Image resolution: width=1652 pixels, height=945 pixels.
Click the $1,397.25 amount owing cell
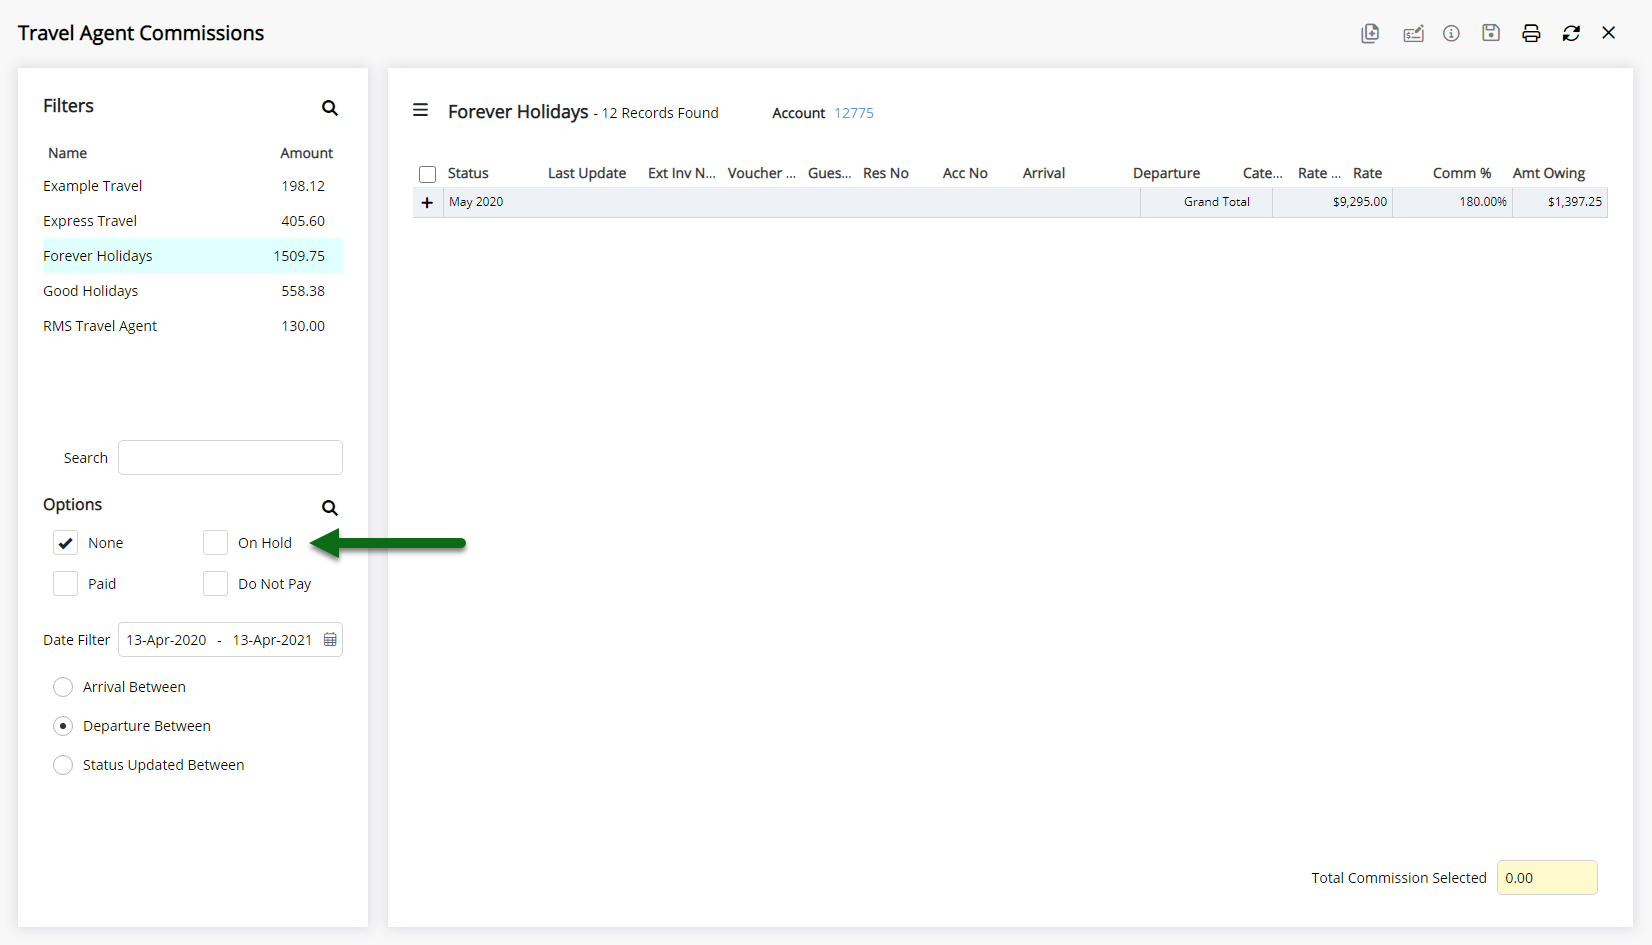coord(1560,202)
